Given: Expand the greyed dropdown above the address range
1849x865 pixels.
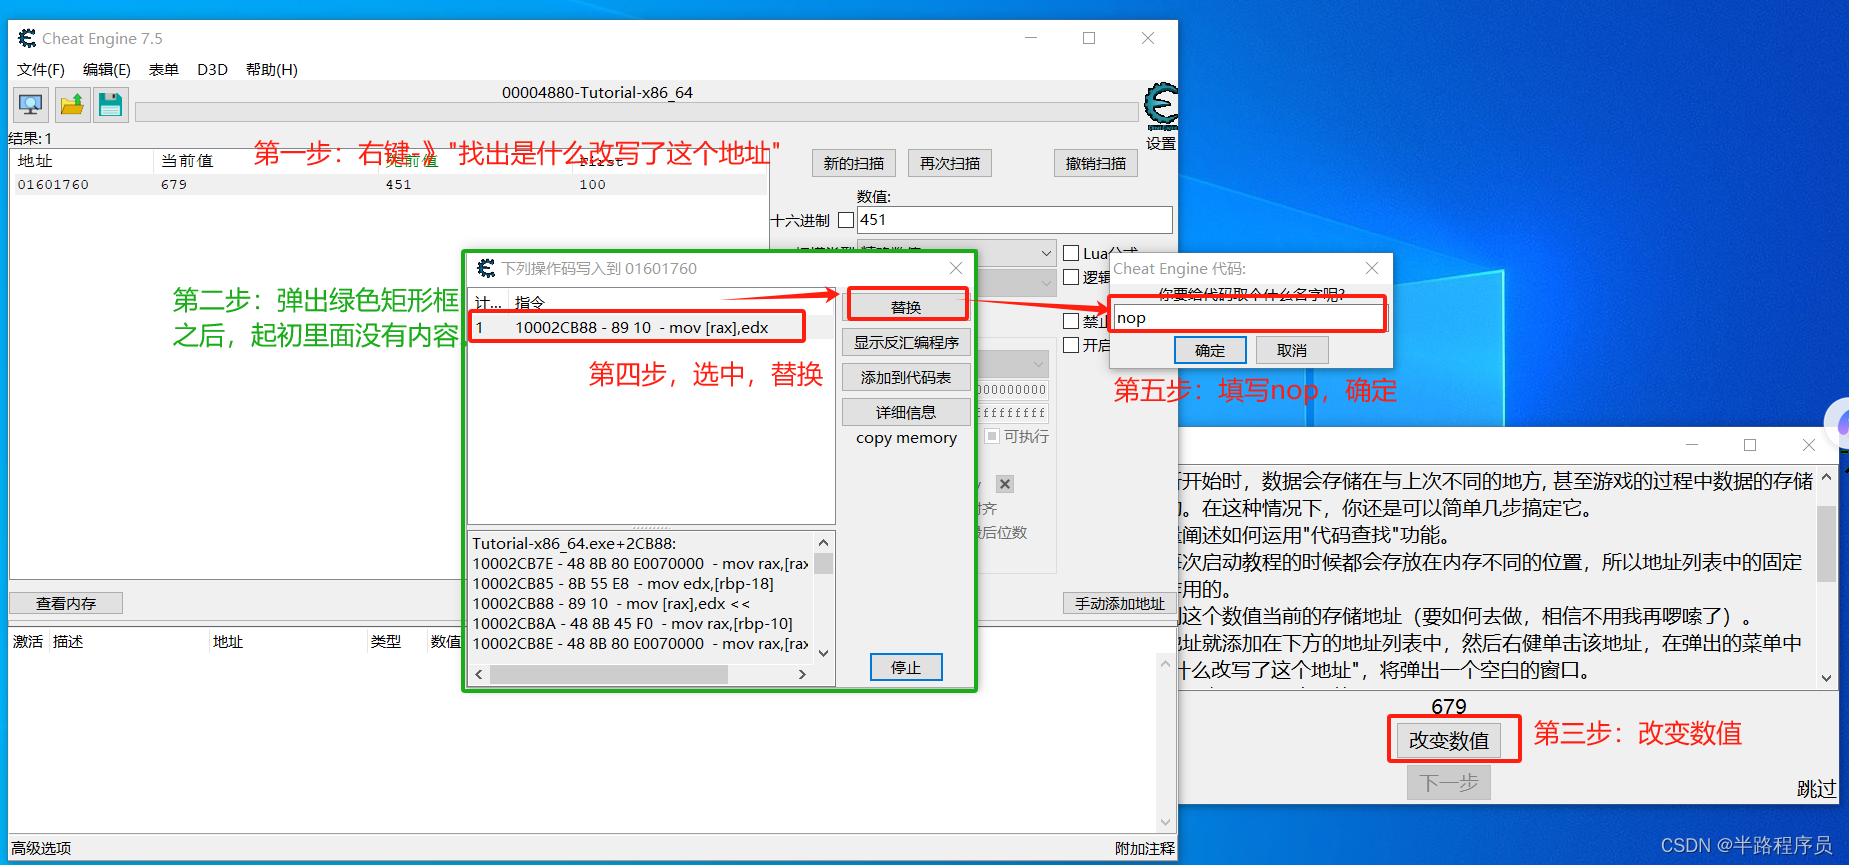Looking at the screenshot, I should [1039, 364].
